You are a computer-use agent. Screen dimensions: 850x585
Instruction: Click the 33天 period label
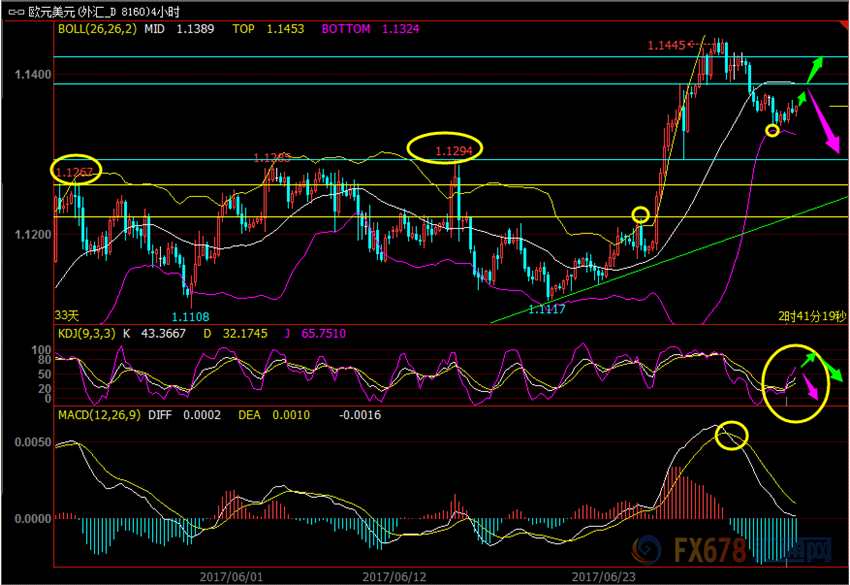pos(67,315)
